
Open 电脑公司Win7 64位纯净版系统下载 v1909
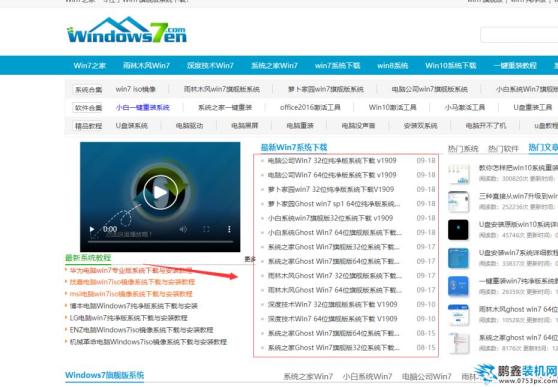[x=332, y=175]
